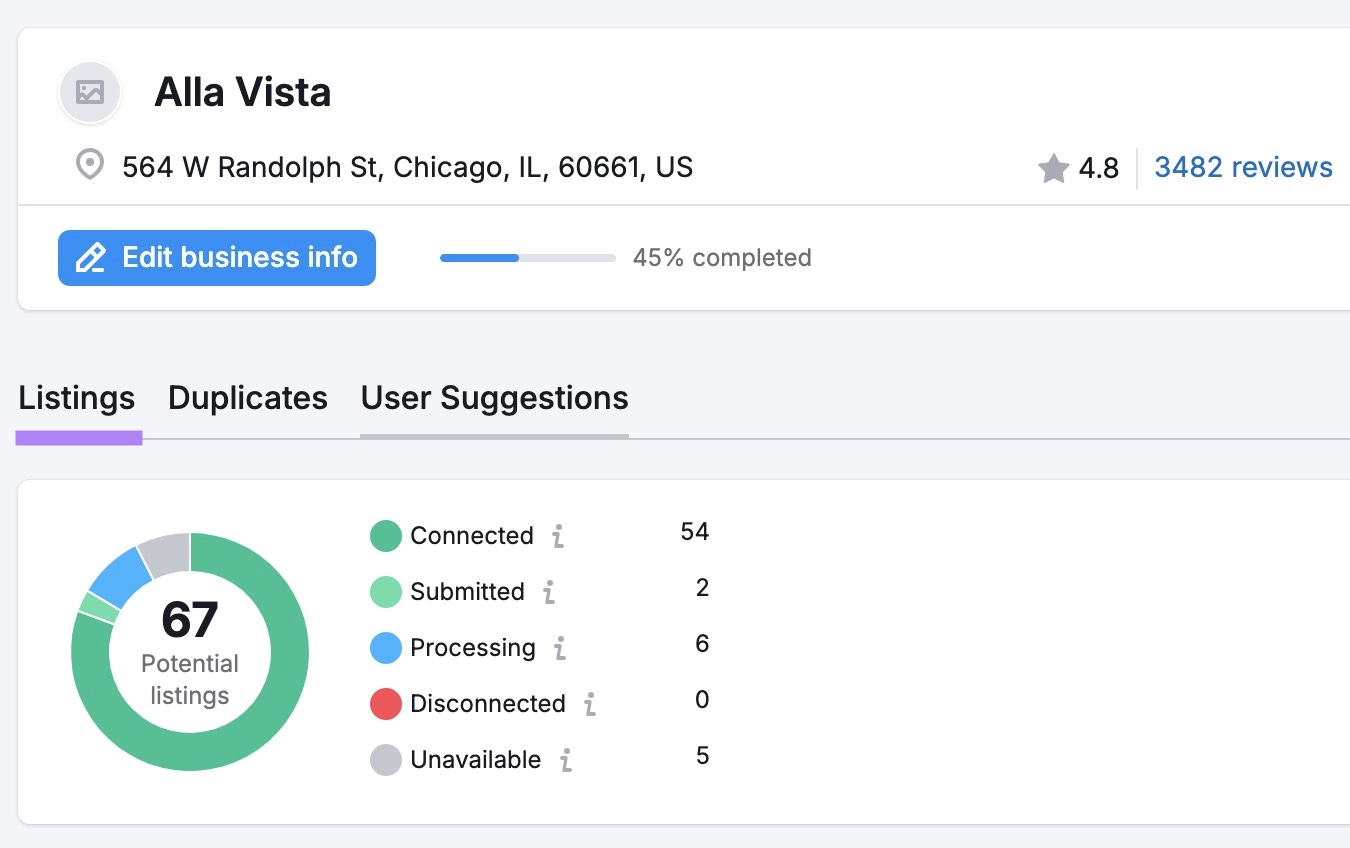The height and width of the screenshot is (848, 1350).
Task: Click the green Connected legend dot
Action: click(x=389, y=536)
